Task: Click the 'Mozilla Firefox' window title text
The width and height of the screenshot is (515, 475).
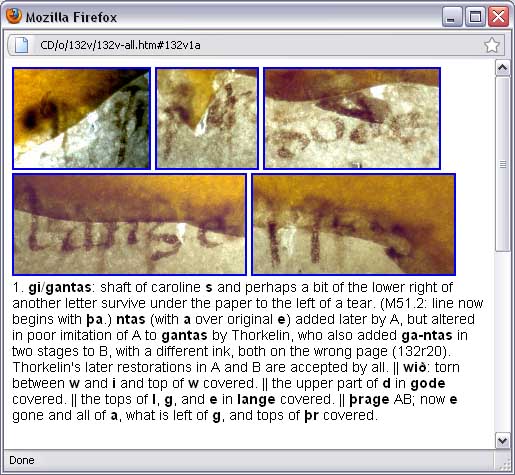Action: 71,17
